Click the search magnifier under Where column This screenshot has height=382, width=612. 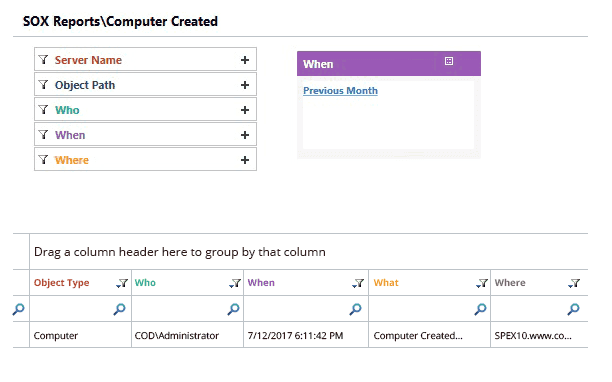[x=573, y=309]
